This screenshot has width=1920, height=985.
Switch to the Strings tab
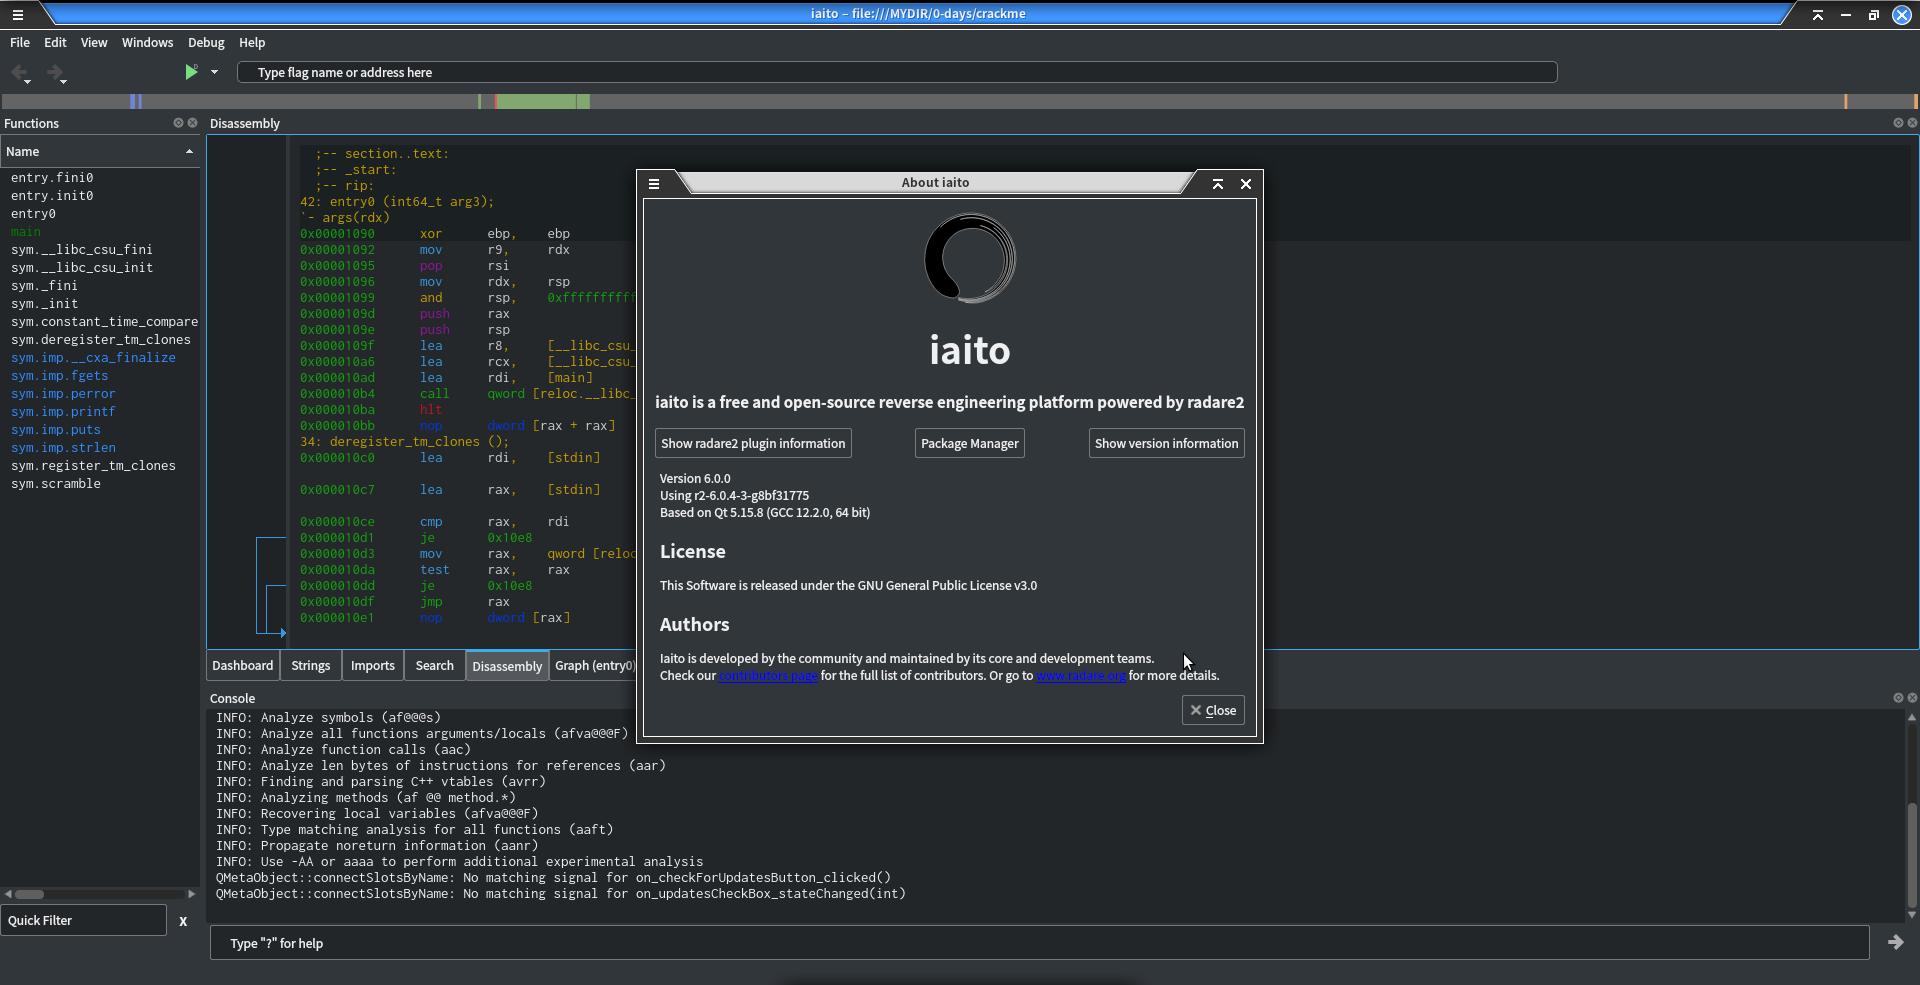pyautogui.click(x=310, y=666)
